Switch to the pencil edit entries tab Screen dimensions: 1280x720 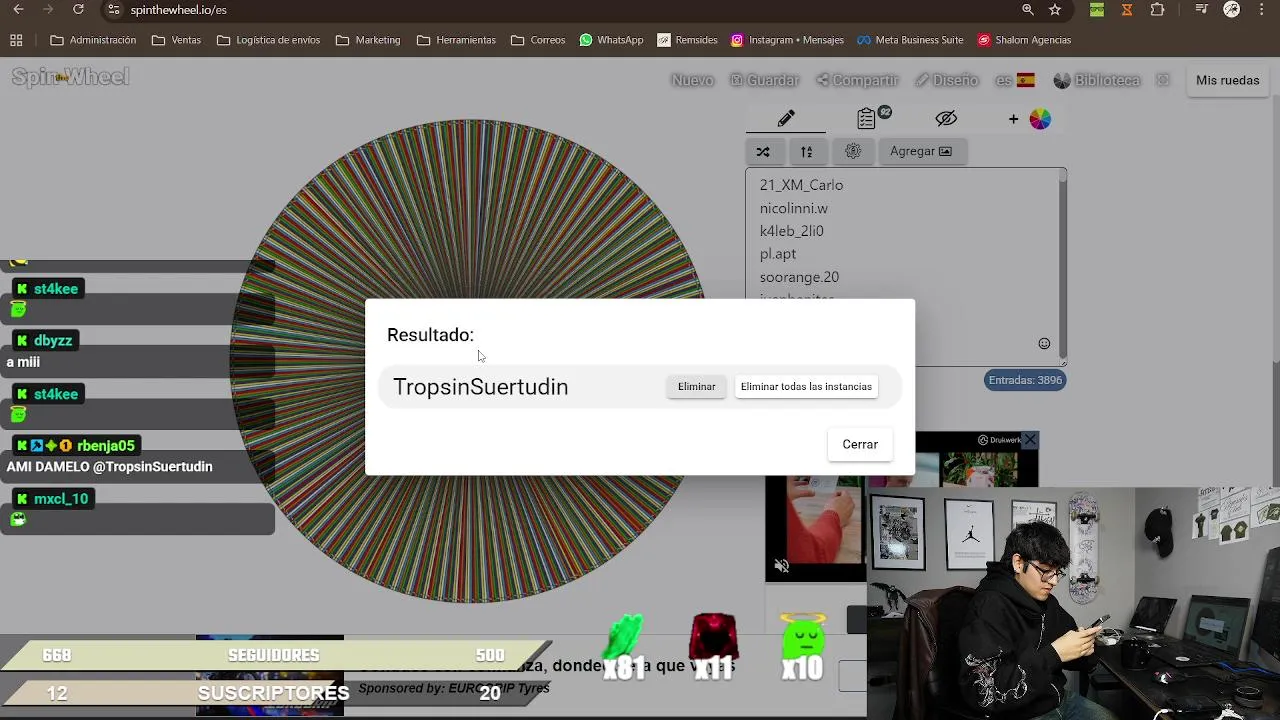click(786, 119)
